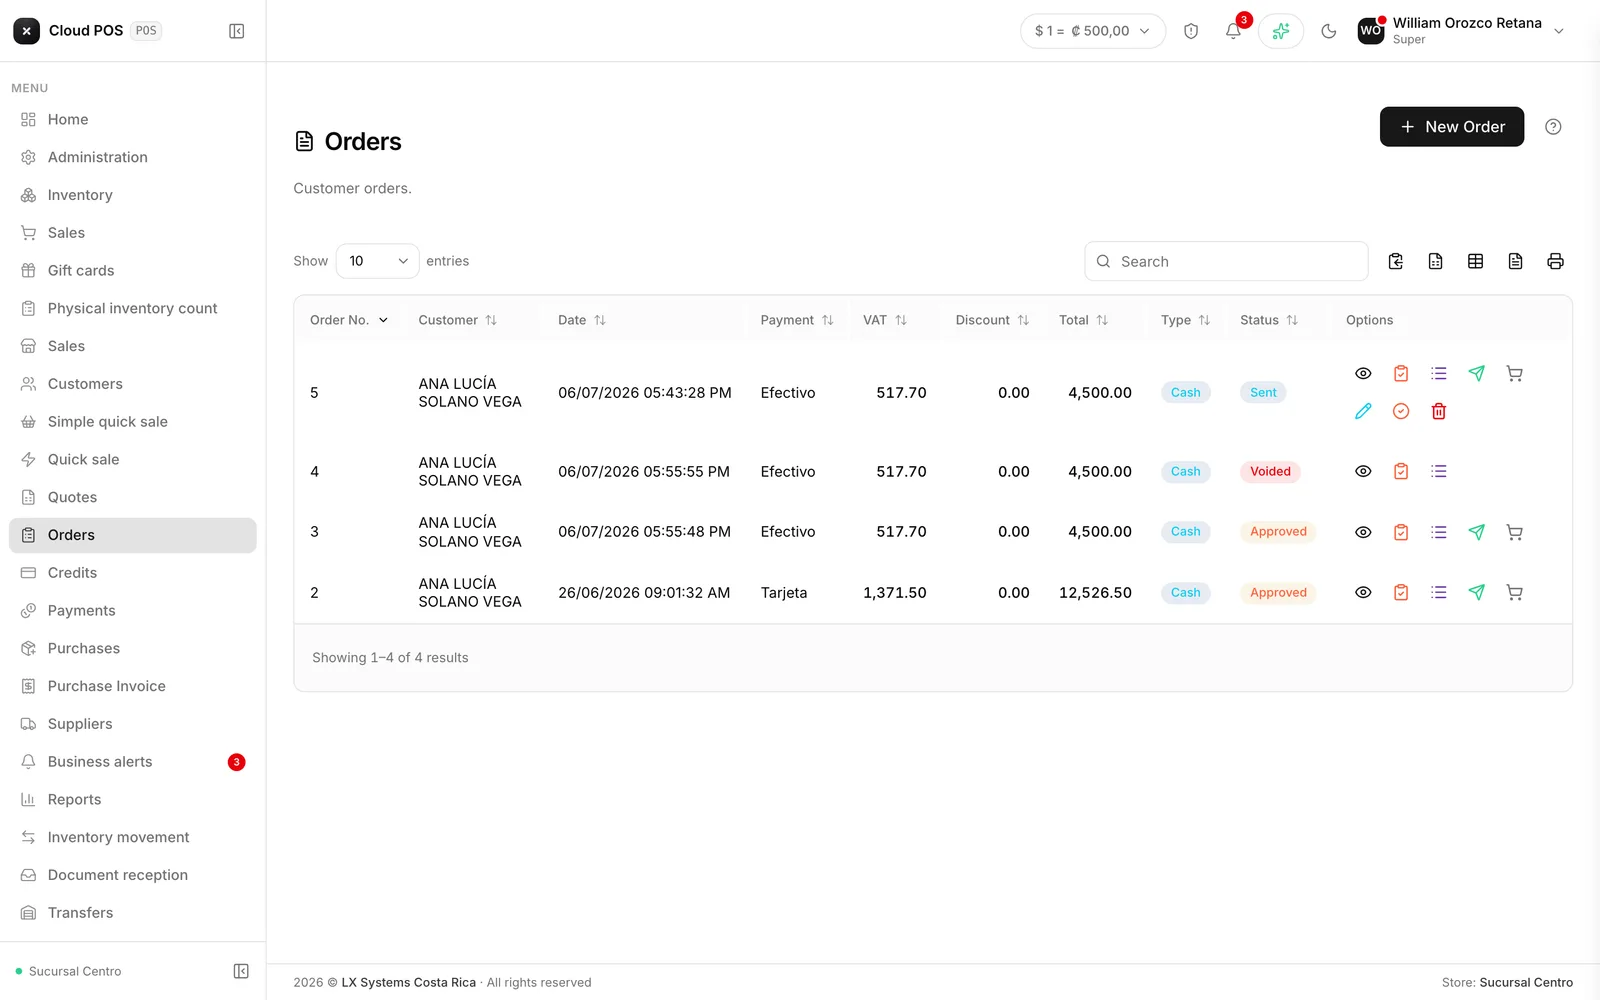The width and height of the screenshot is (1600, 1000).
Task: View order 5 details eye icon
Action: (x=1363, y=374)
